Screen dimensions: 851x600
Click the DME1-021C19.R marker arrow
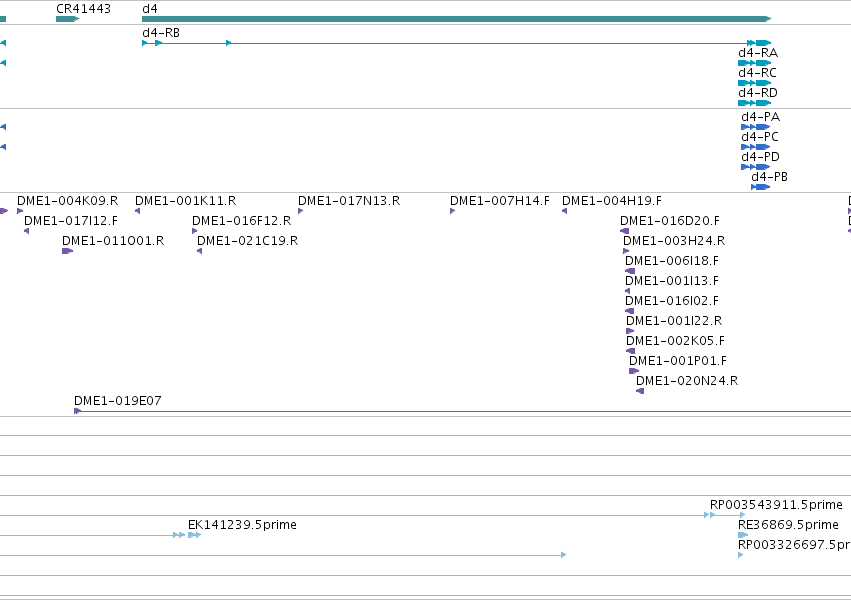(x=200, y=251)
